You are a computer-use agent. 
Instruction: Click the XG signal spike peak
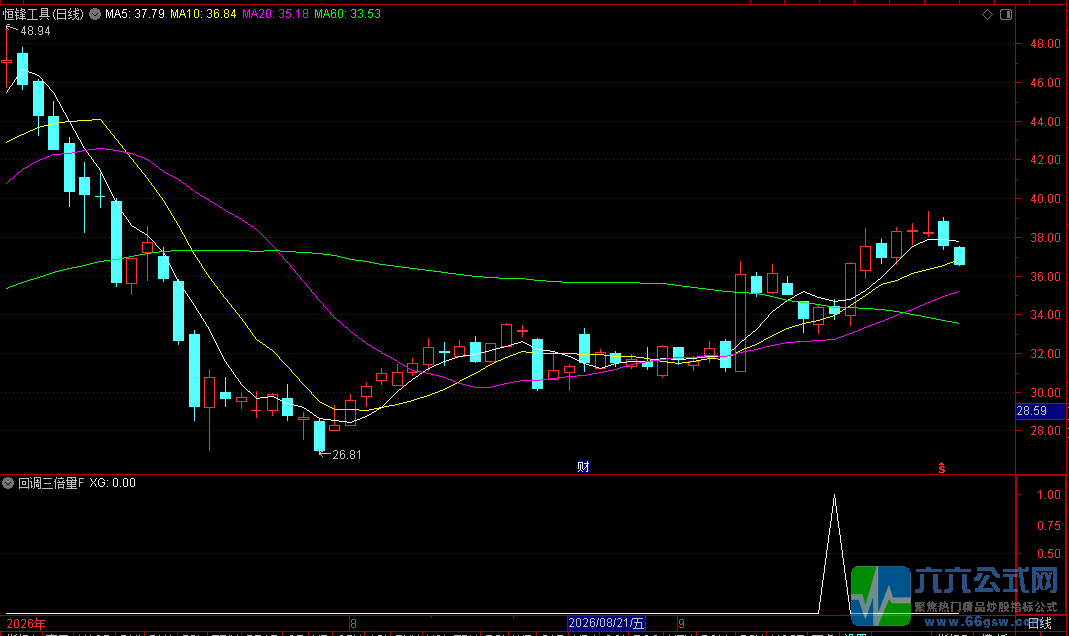(x=834, y=496)
